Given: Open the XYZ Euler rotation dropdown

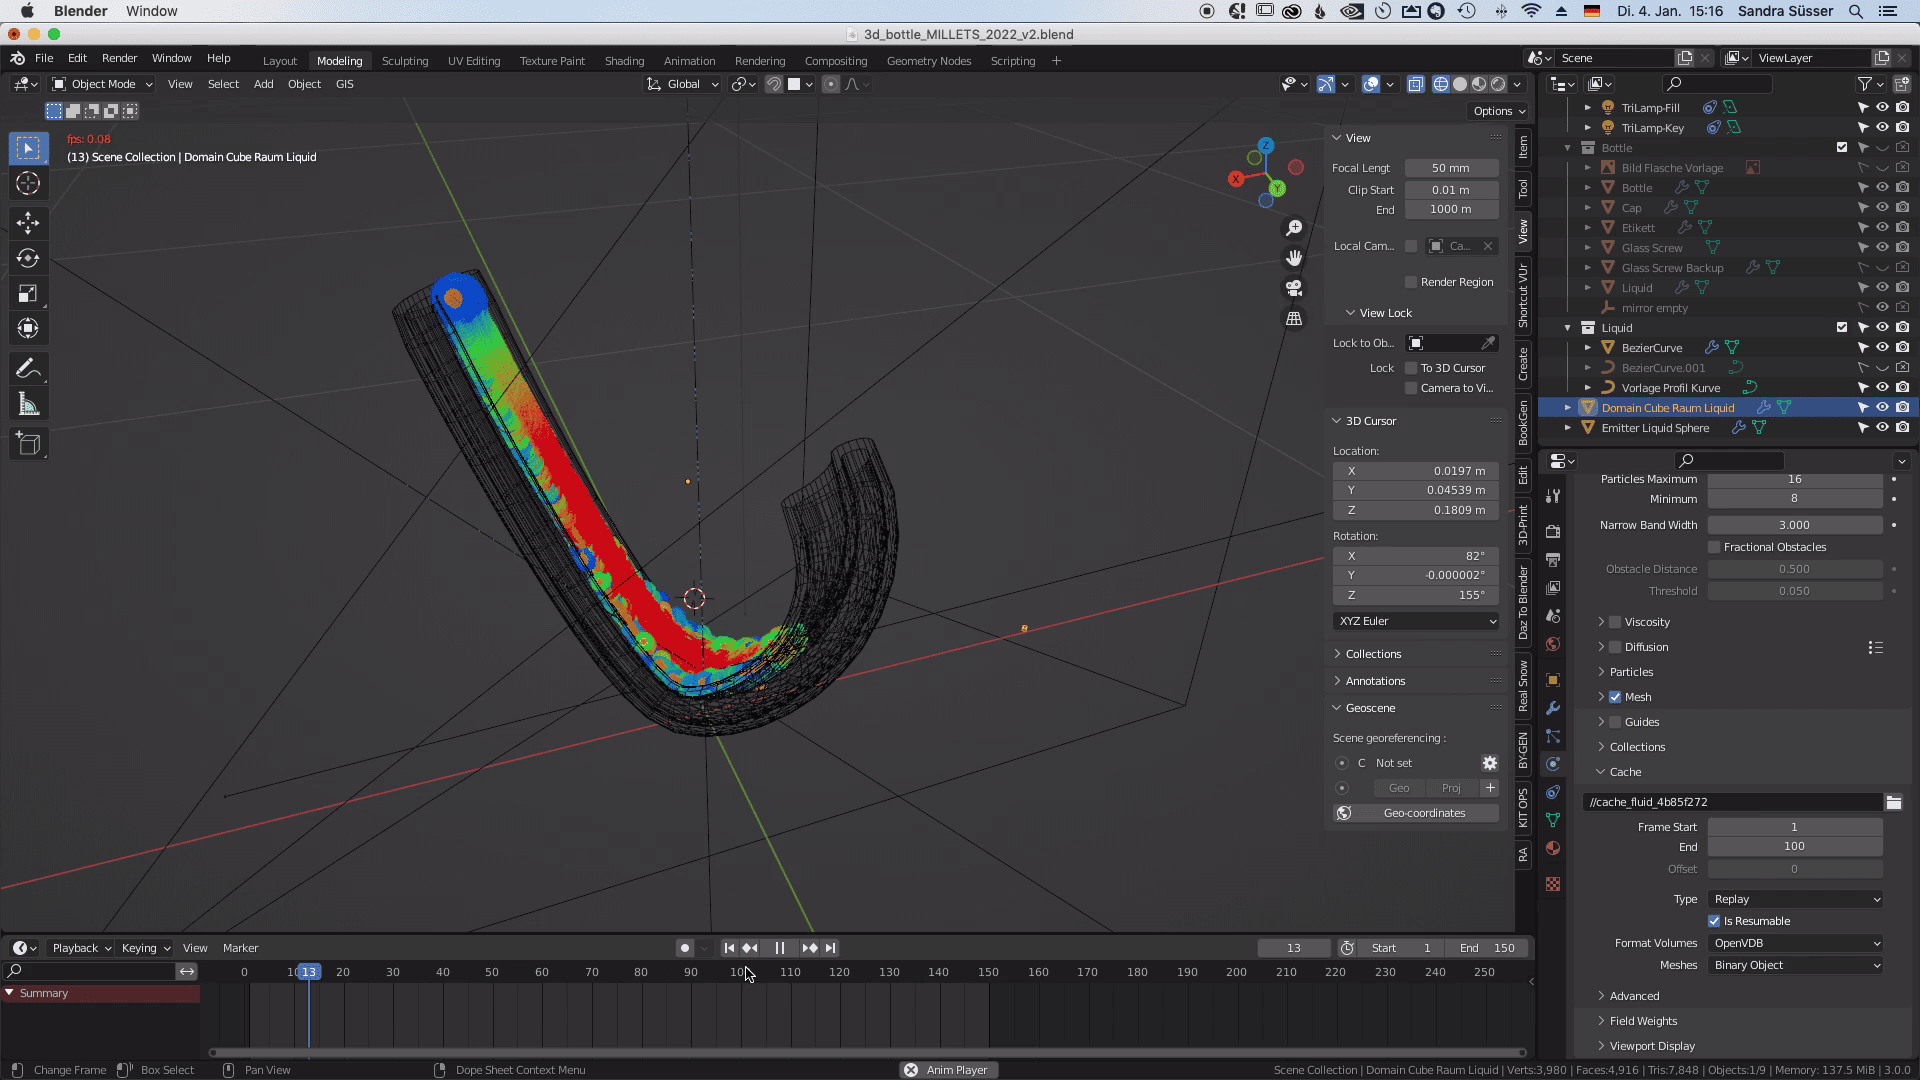Looking at the screenshot, I should (1416, 621).
